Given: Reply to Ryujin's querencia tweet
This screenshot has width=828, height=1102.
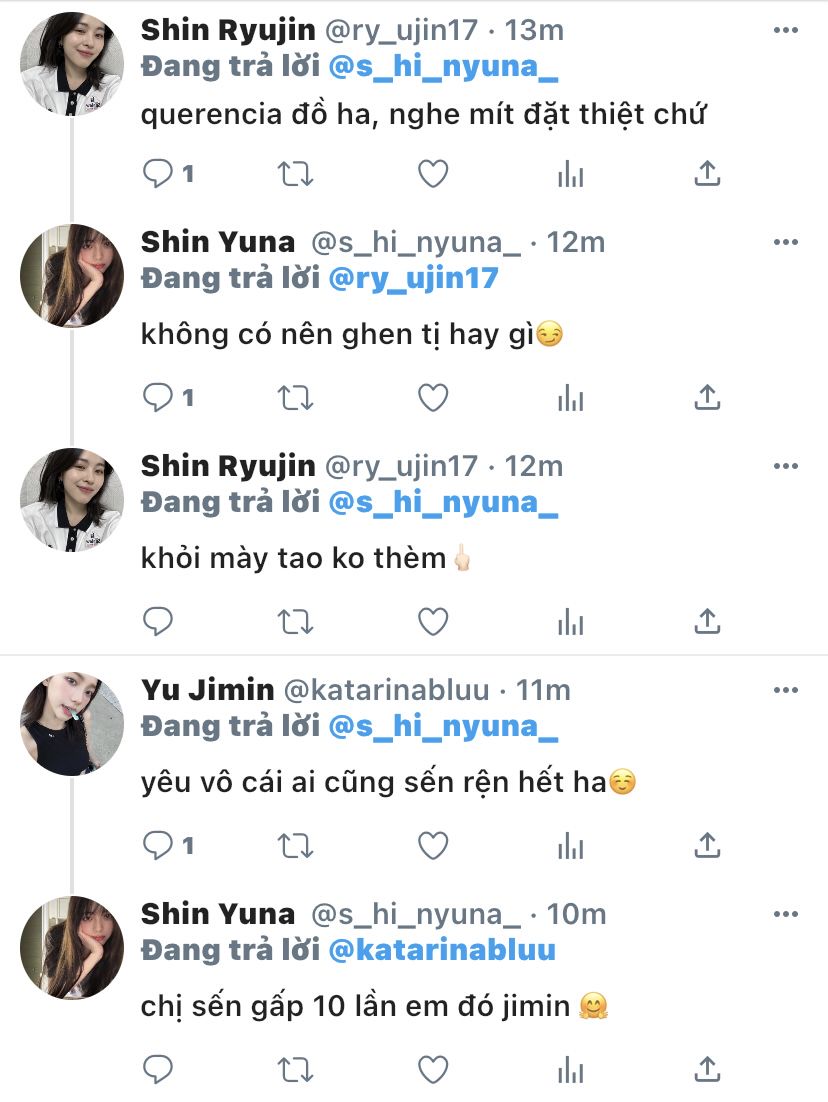Looking at the screenshot, I should point(159,175).
